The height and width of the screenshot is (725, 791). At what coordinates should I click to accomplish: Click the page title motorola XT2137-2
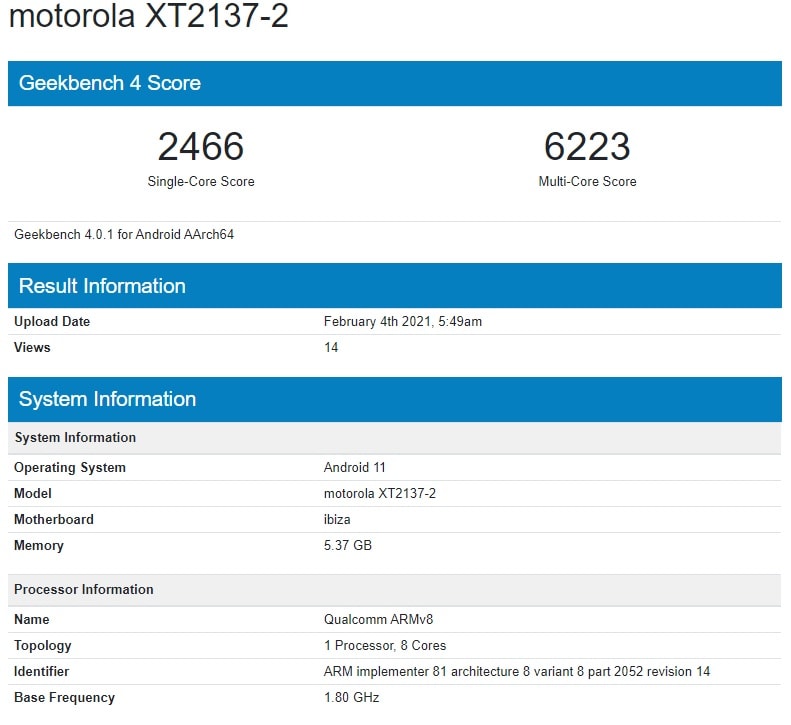click(149, 15)
